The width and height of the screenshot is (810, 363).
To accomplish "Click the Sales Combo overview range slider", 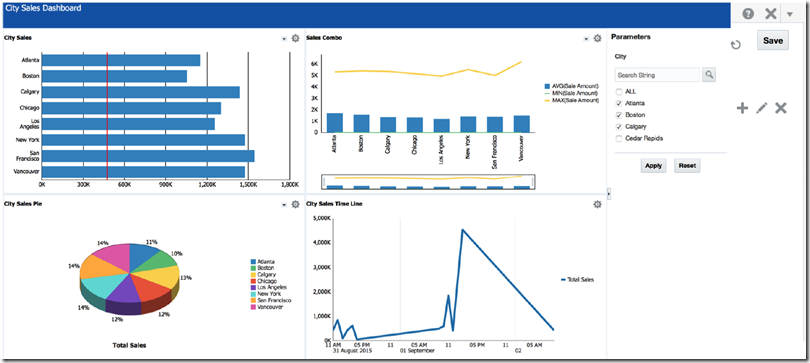I will 428,181.
